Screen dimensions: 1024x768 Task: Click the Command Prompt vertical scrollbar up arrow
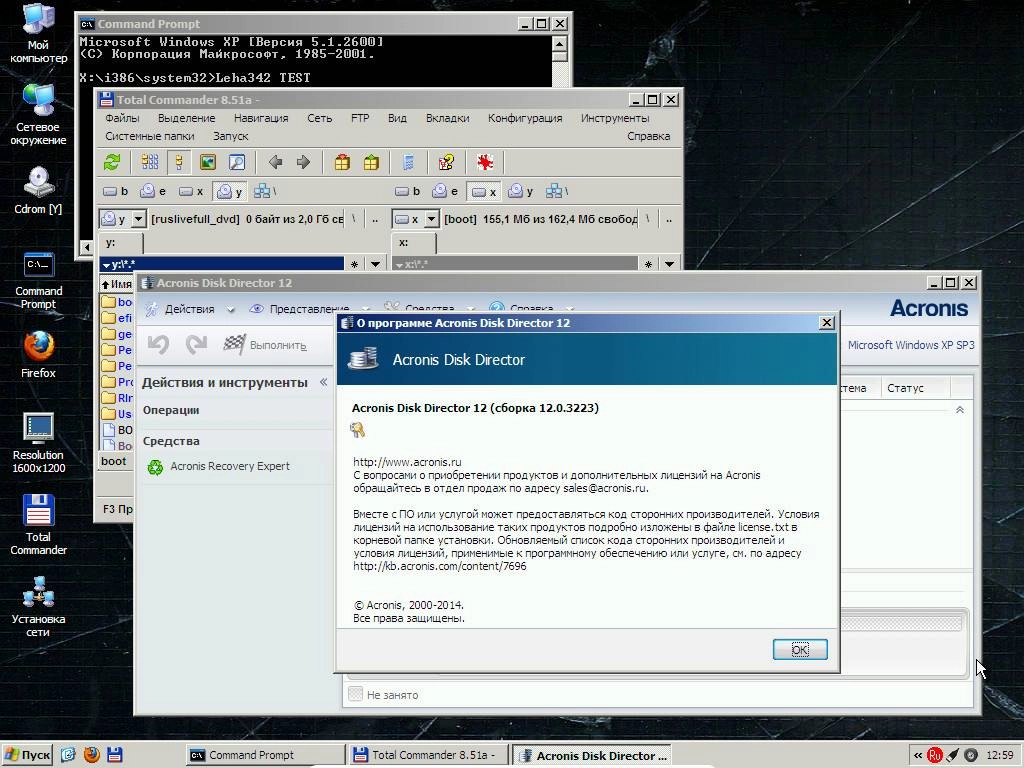point(559,43)
